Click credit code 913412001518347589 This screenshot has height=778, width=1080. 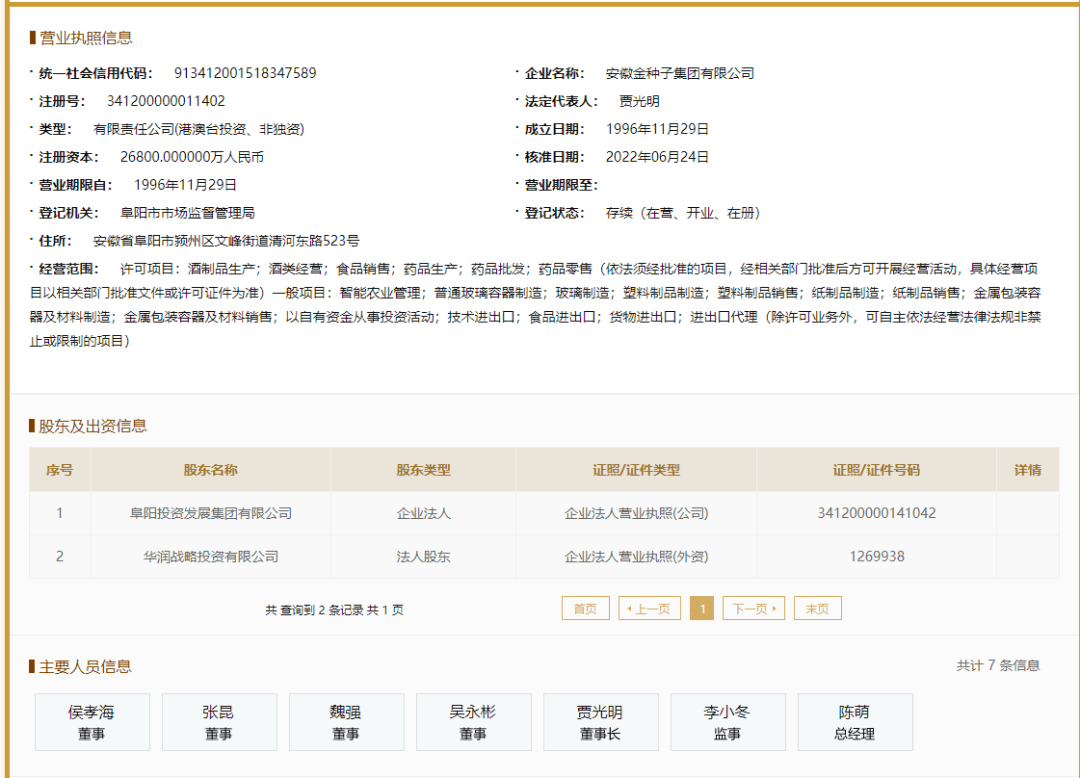click(x=245, y=73)
